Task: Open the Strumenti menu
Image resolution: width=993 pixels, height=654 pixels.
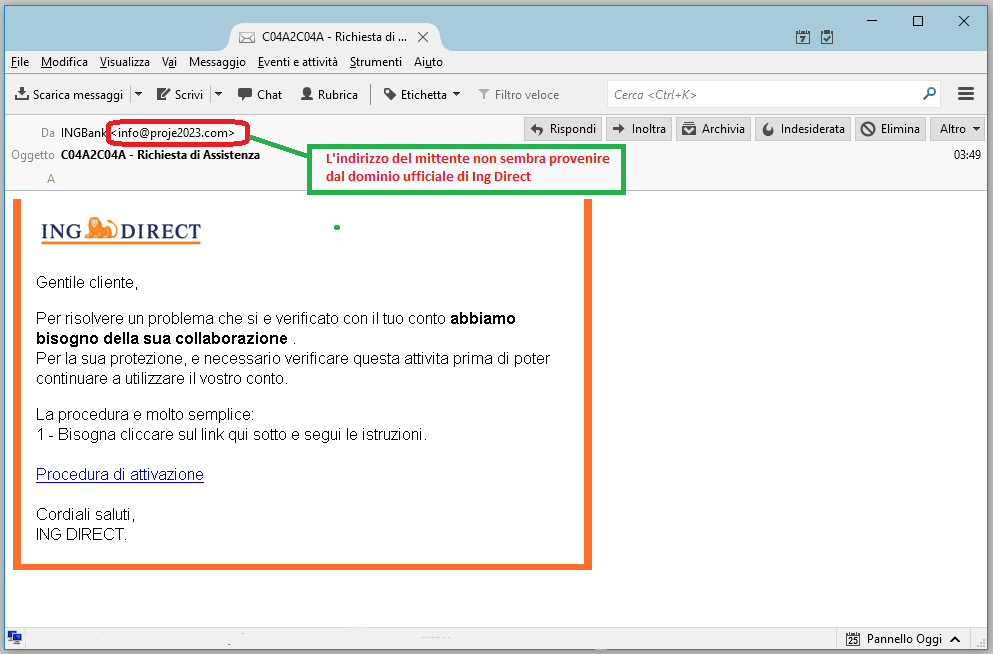Action: (x=376, y=61)
